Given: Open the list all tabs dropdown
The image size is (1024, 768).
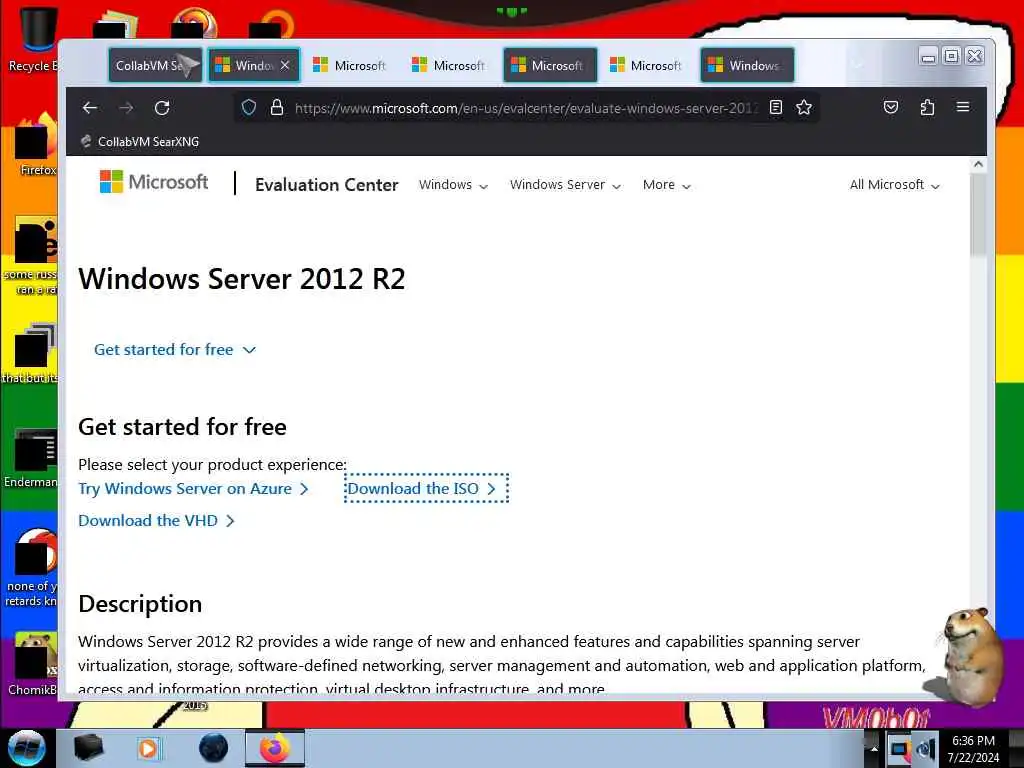Looking at the screenshot, I should (857, 65).
